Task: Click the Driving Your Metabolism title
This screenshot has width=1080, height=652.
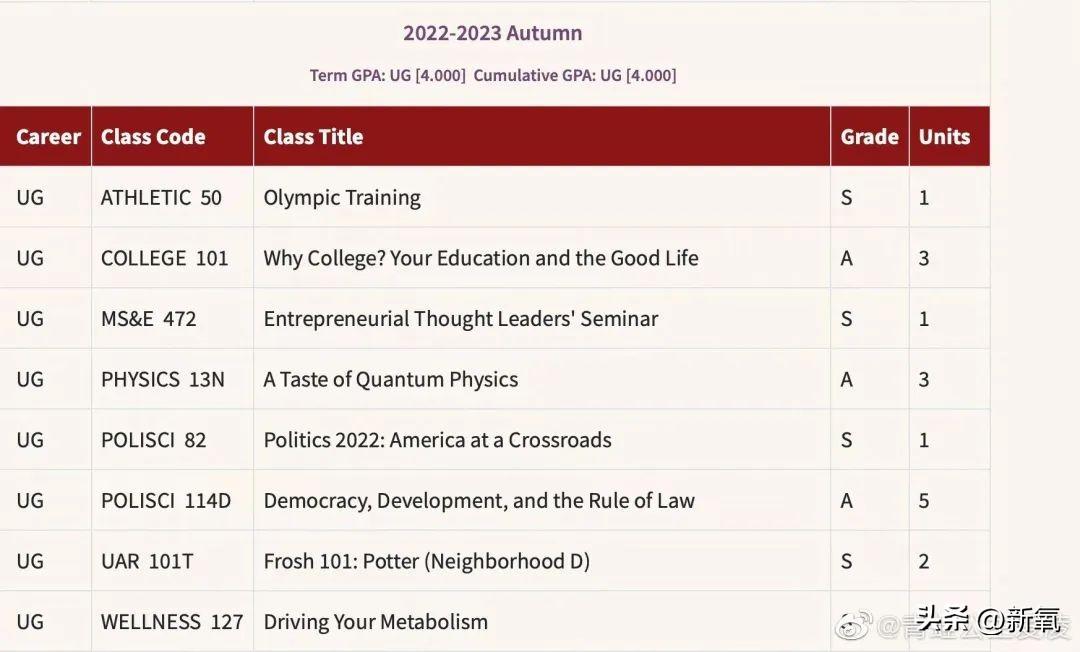Action: [x=376, y=622]
